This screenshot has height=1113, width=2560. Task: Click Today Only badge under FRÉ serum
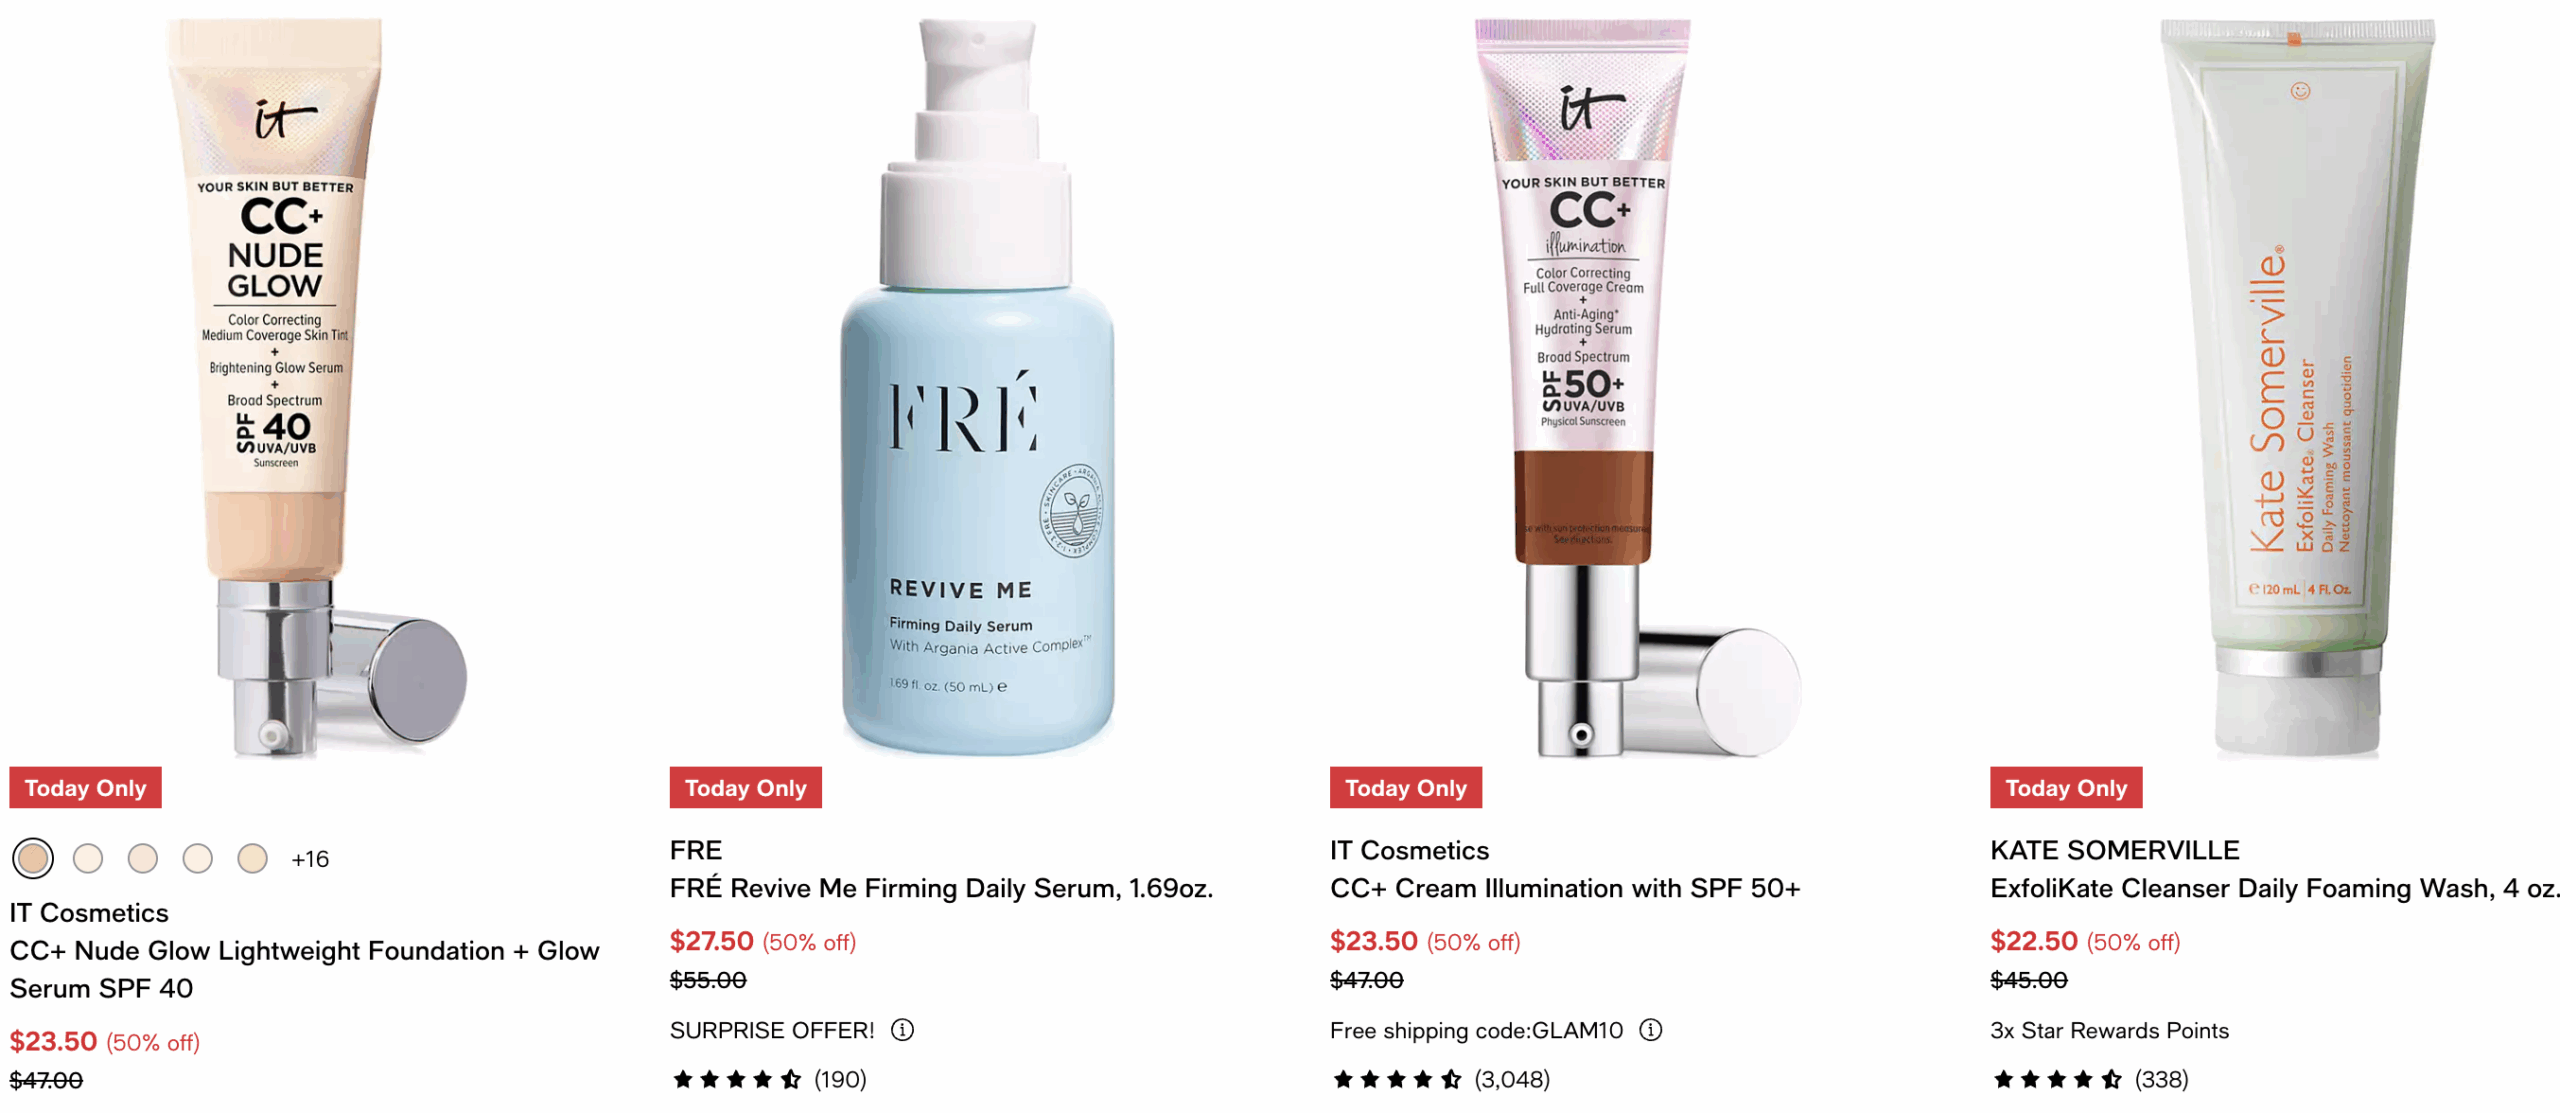pos(745,787)
